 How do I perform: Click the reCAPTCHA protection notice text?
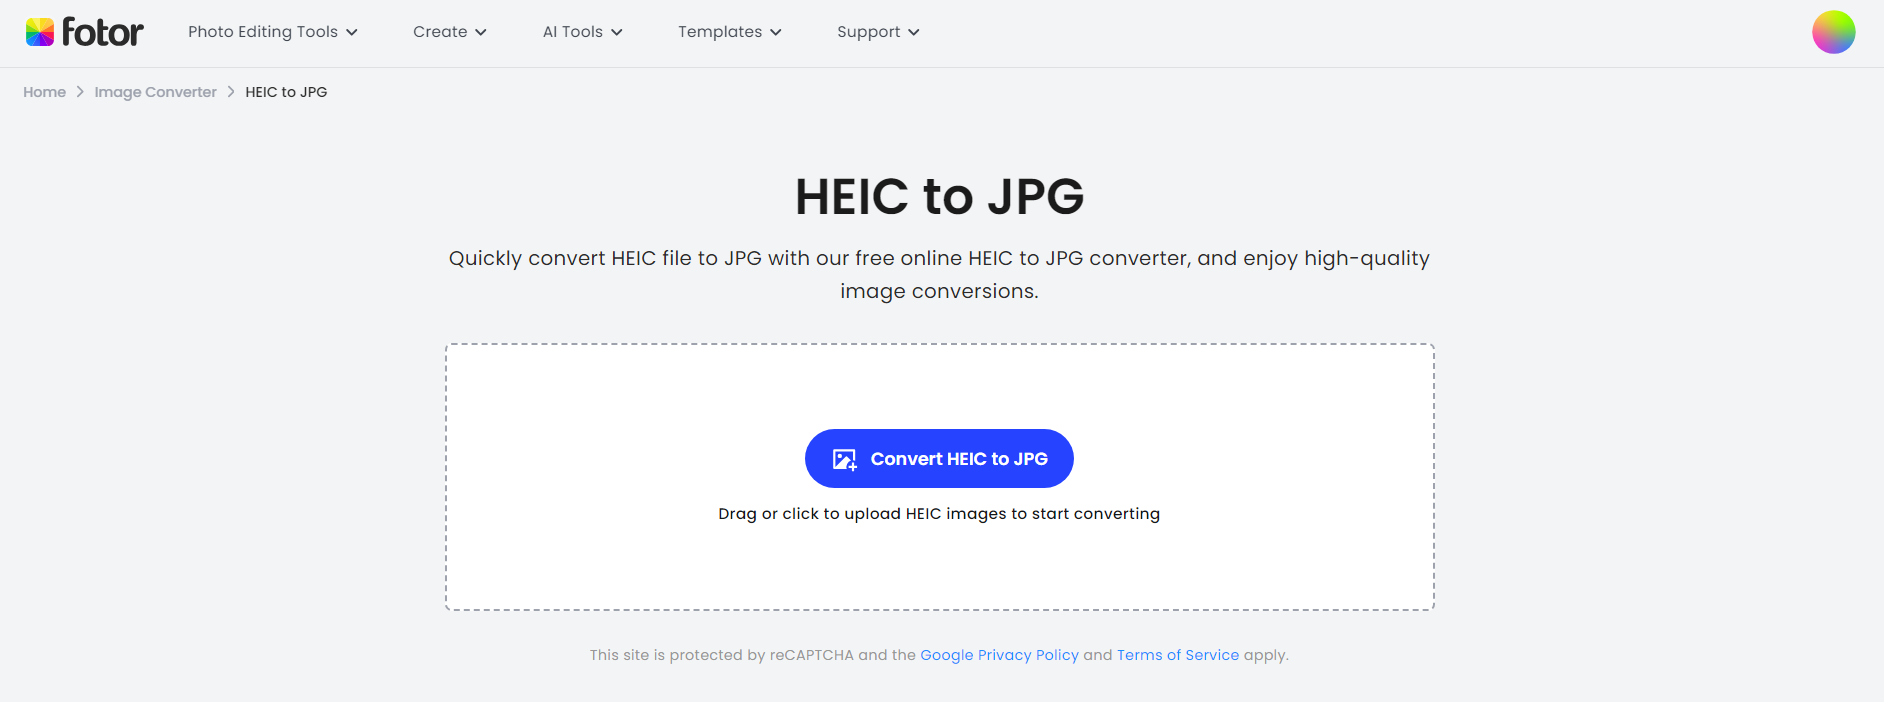[x=939, y=655]
